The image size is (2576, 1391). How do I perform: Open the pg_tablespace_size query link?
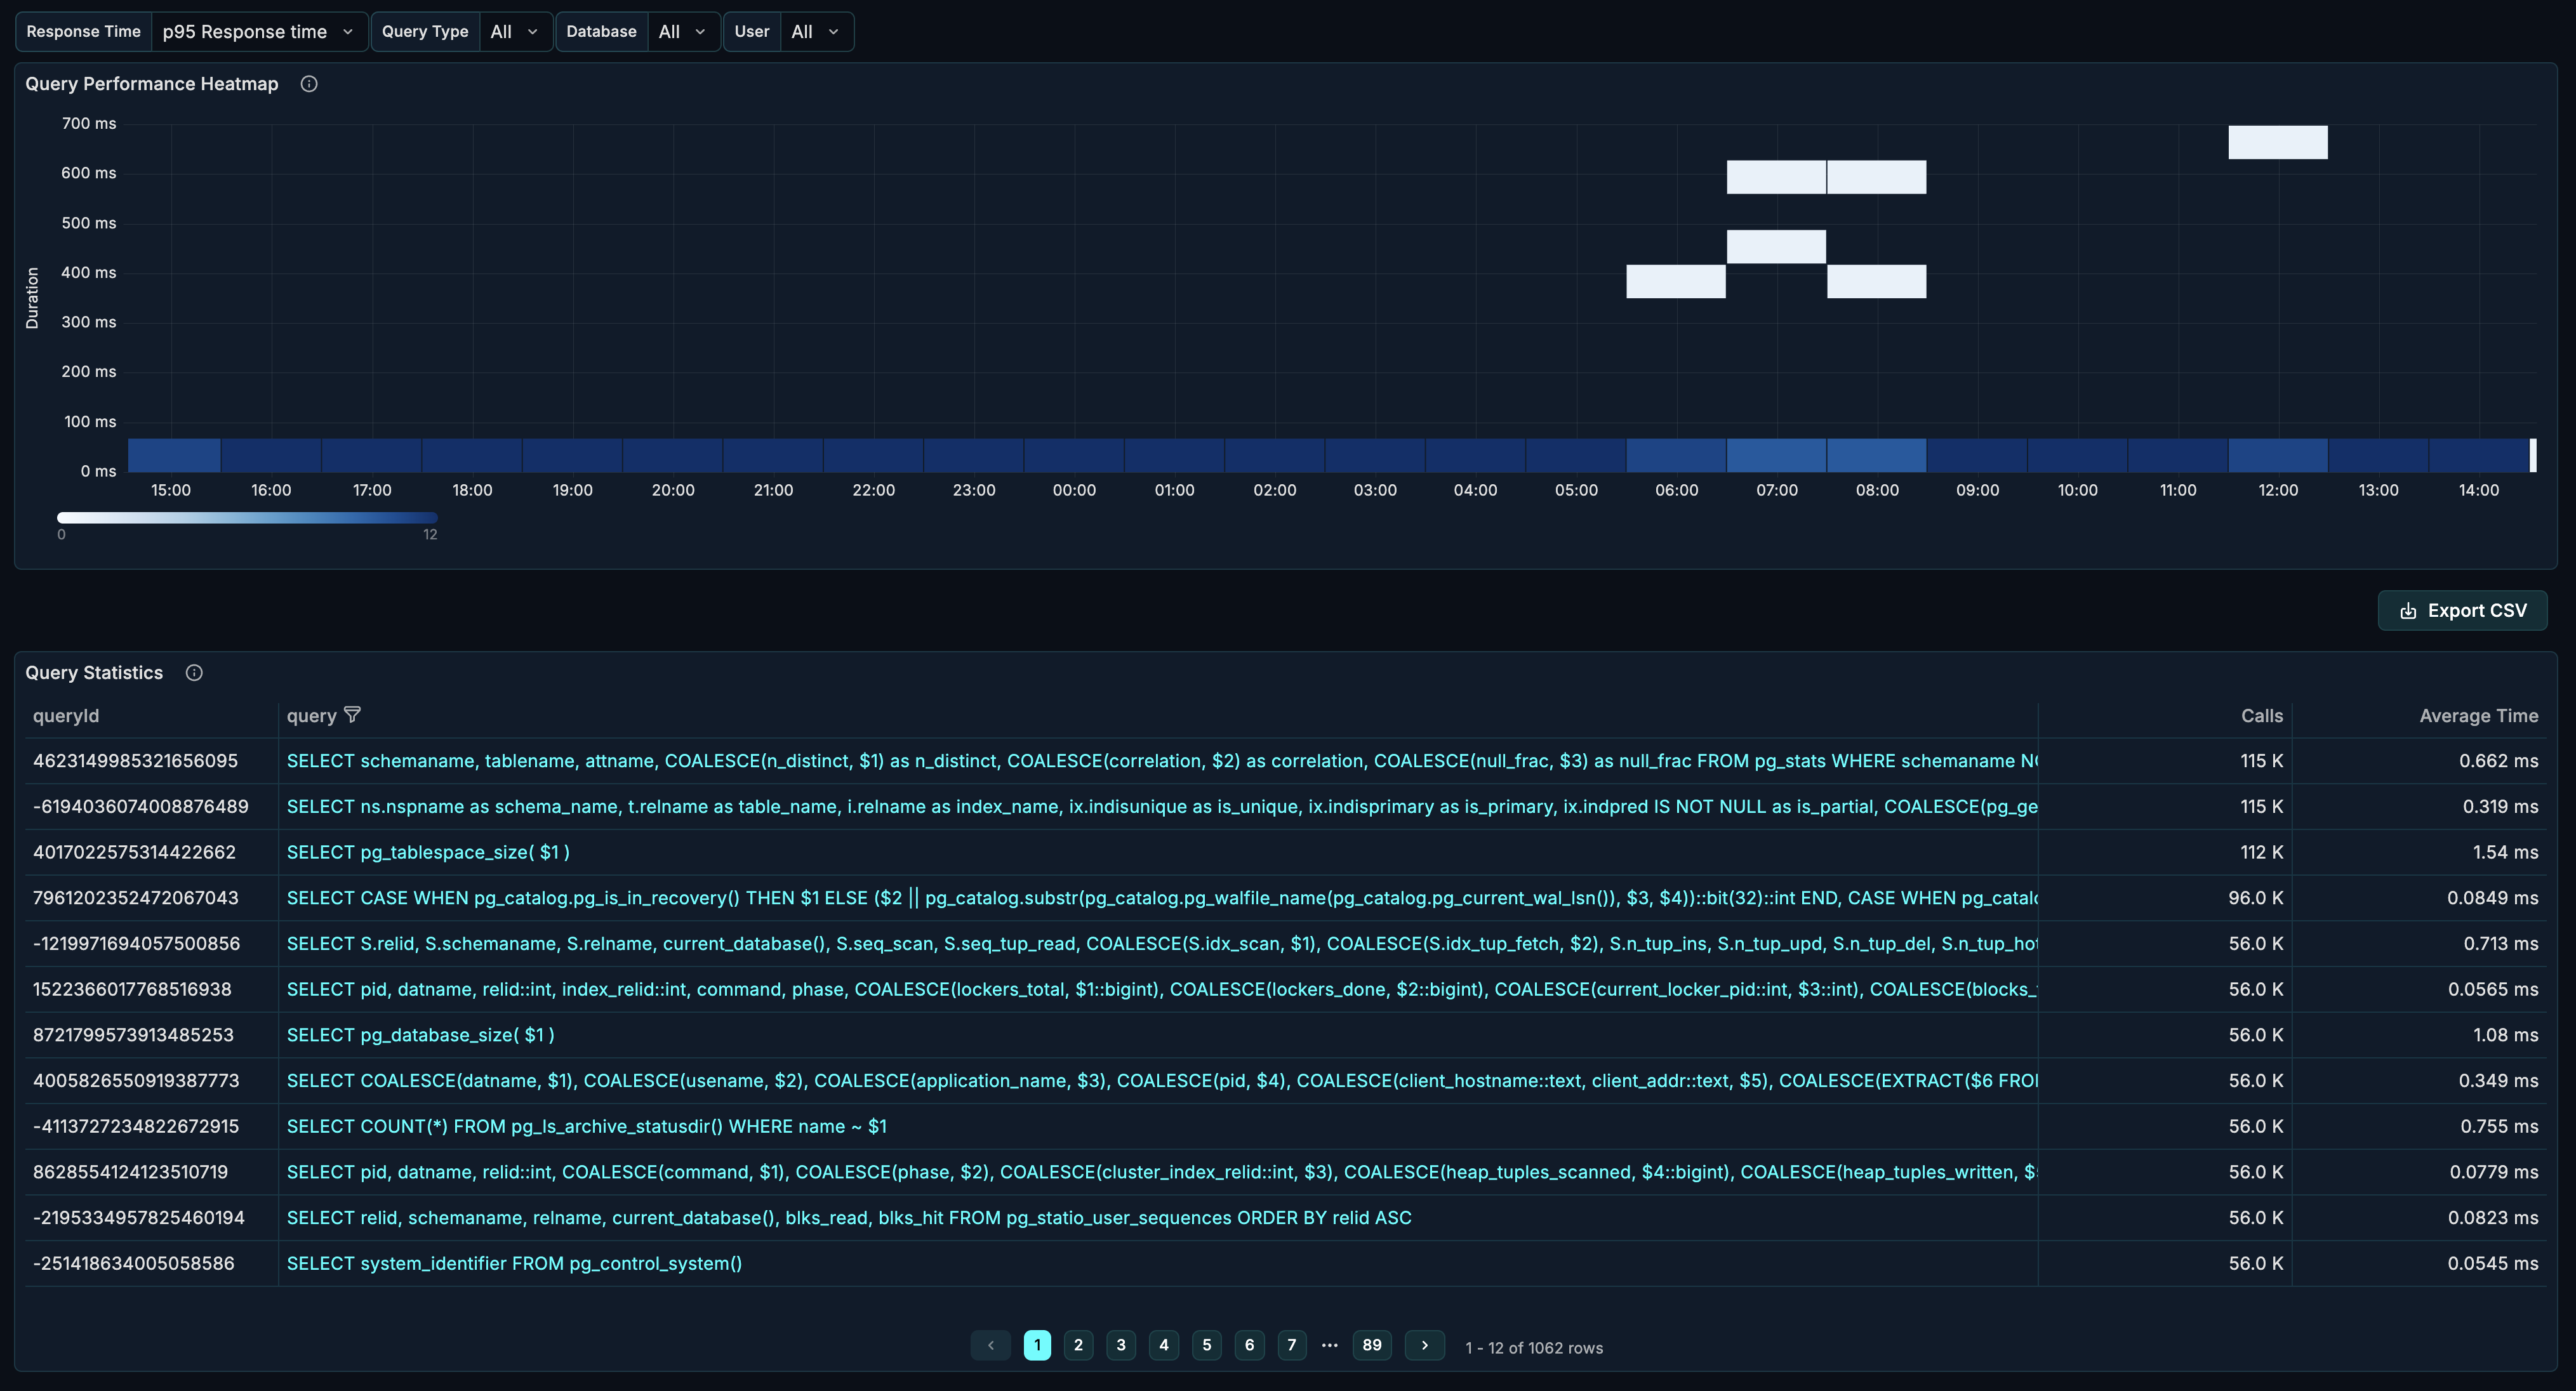[428, 852]
